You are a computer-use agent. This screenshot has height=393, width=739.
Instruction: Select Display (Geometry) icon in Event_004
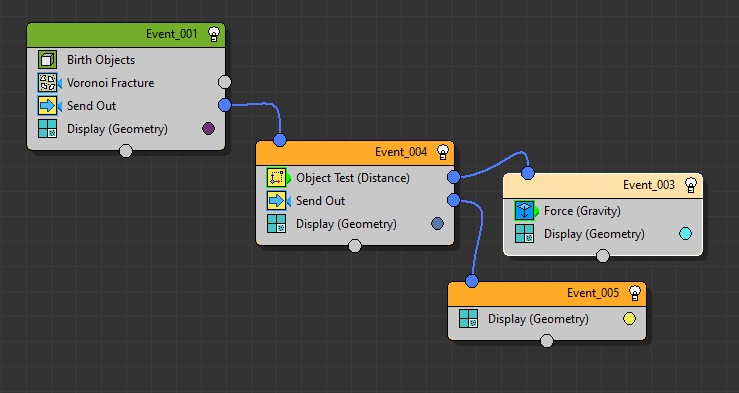point(277,224)
